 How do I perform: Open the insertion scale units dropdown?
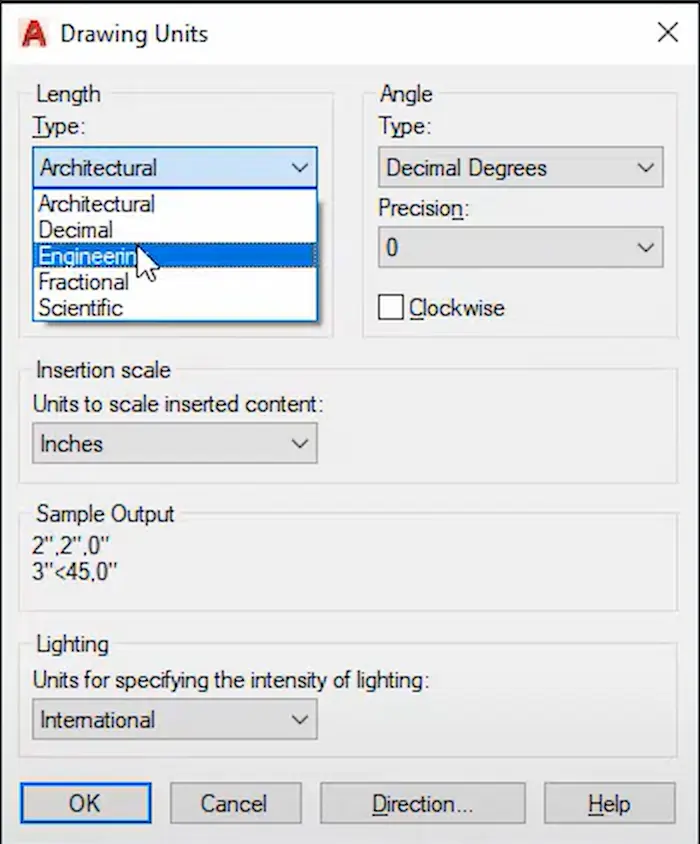pos(300,444)
